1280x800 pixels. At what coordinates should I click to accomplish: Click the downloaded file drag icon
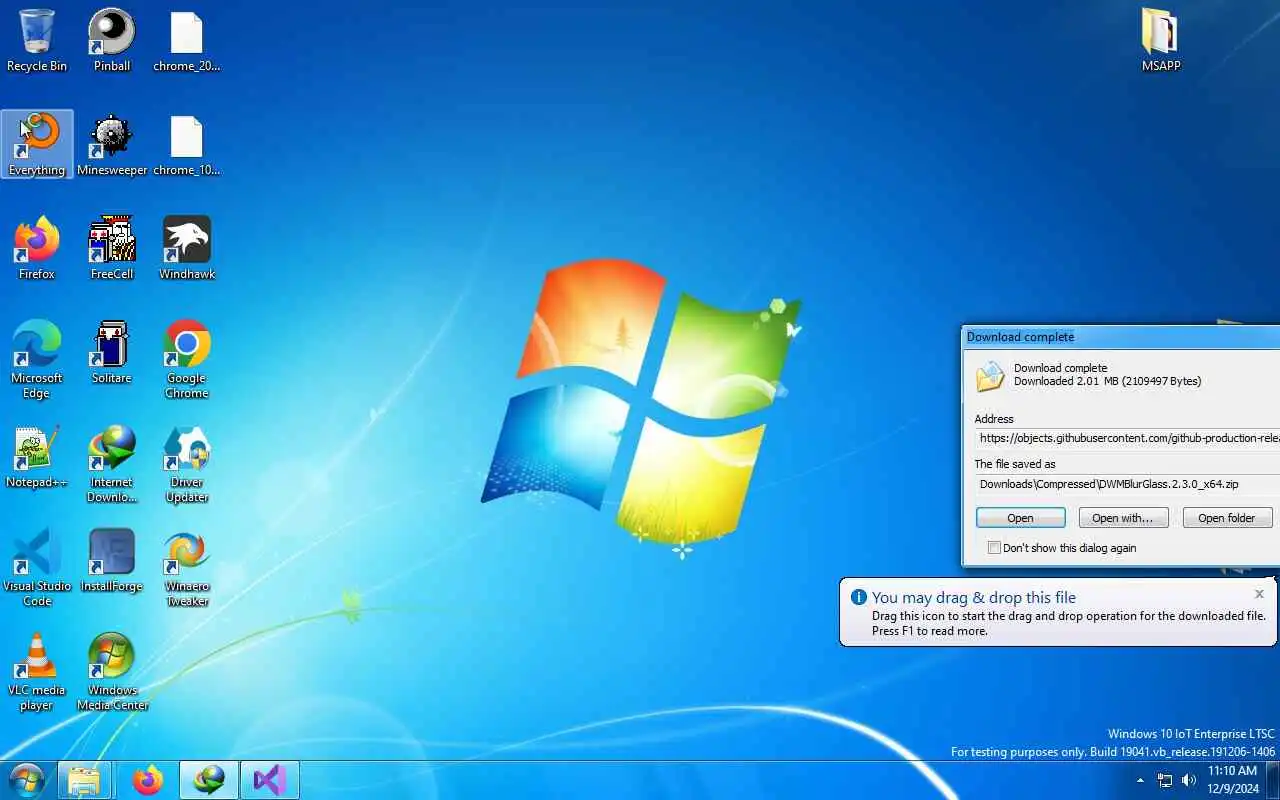pos(989,376)
